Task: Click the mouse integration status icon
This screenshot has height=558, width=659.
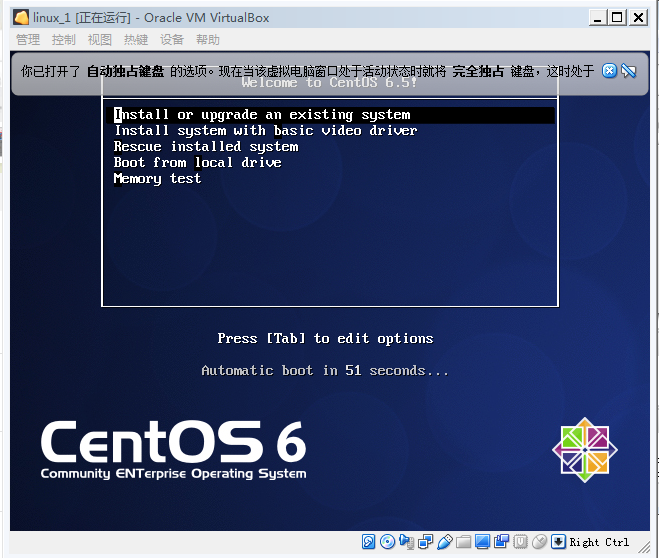Action: click(x=539, y=542)
